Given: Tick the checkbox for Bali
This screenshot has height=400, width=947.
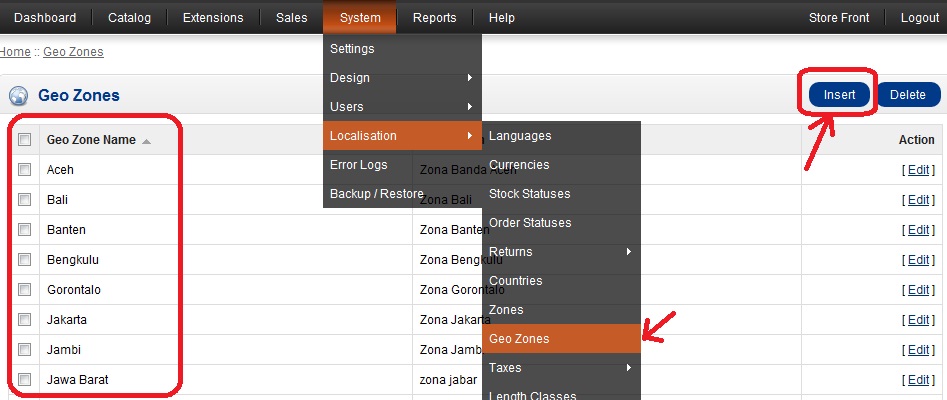Looking at the screenshot, I should 25,200.
